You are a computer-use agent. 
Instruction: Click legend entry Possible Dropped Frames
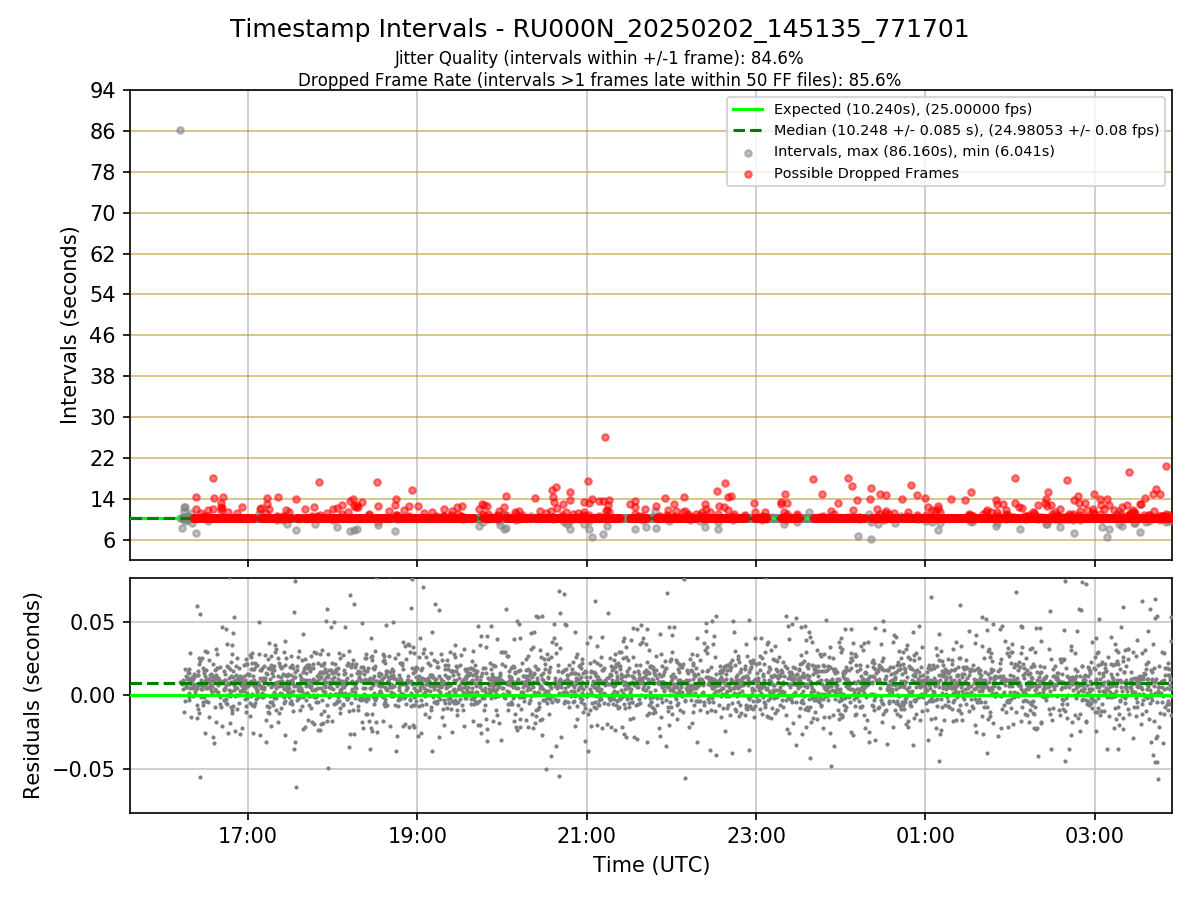coord(866,173)
